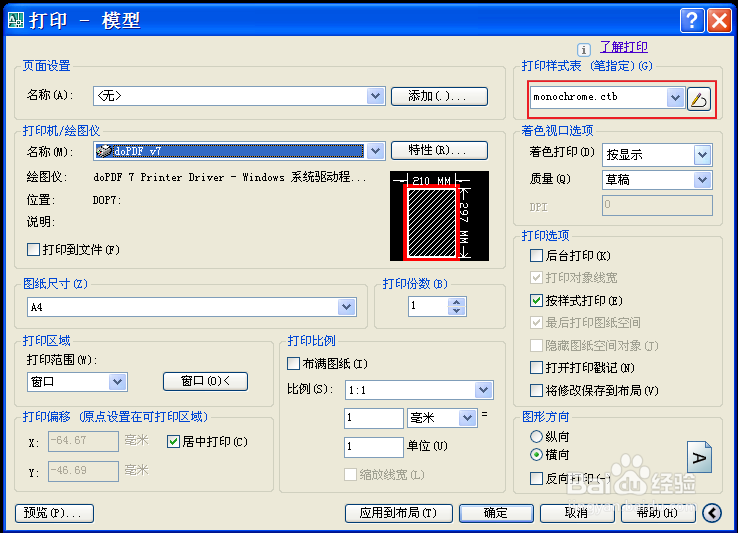Image resolution: width=738 pixels, height=533 pixels.
Task: Uncheck the 居中打印 checkbox
Action: (x=174, y=441)
